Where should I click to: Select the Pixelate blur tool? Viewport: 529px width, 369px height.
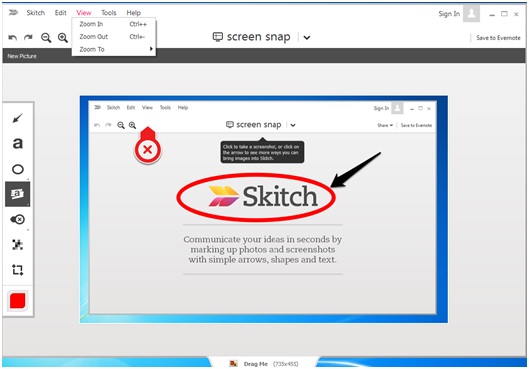pos(18,245)
